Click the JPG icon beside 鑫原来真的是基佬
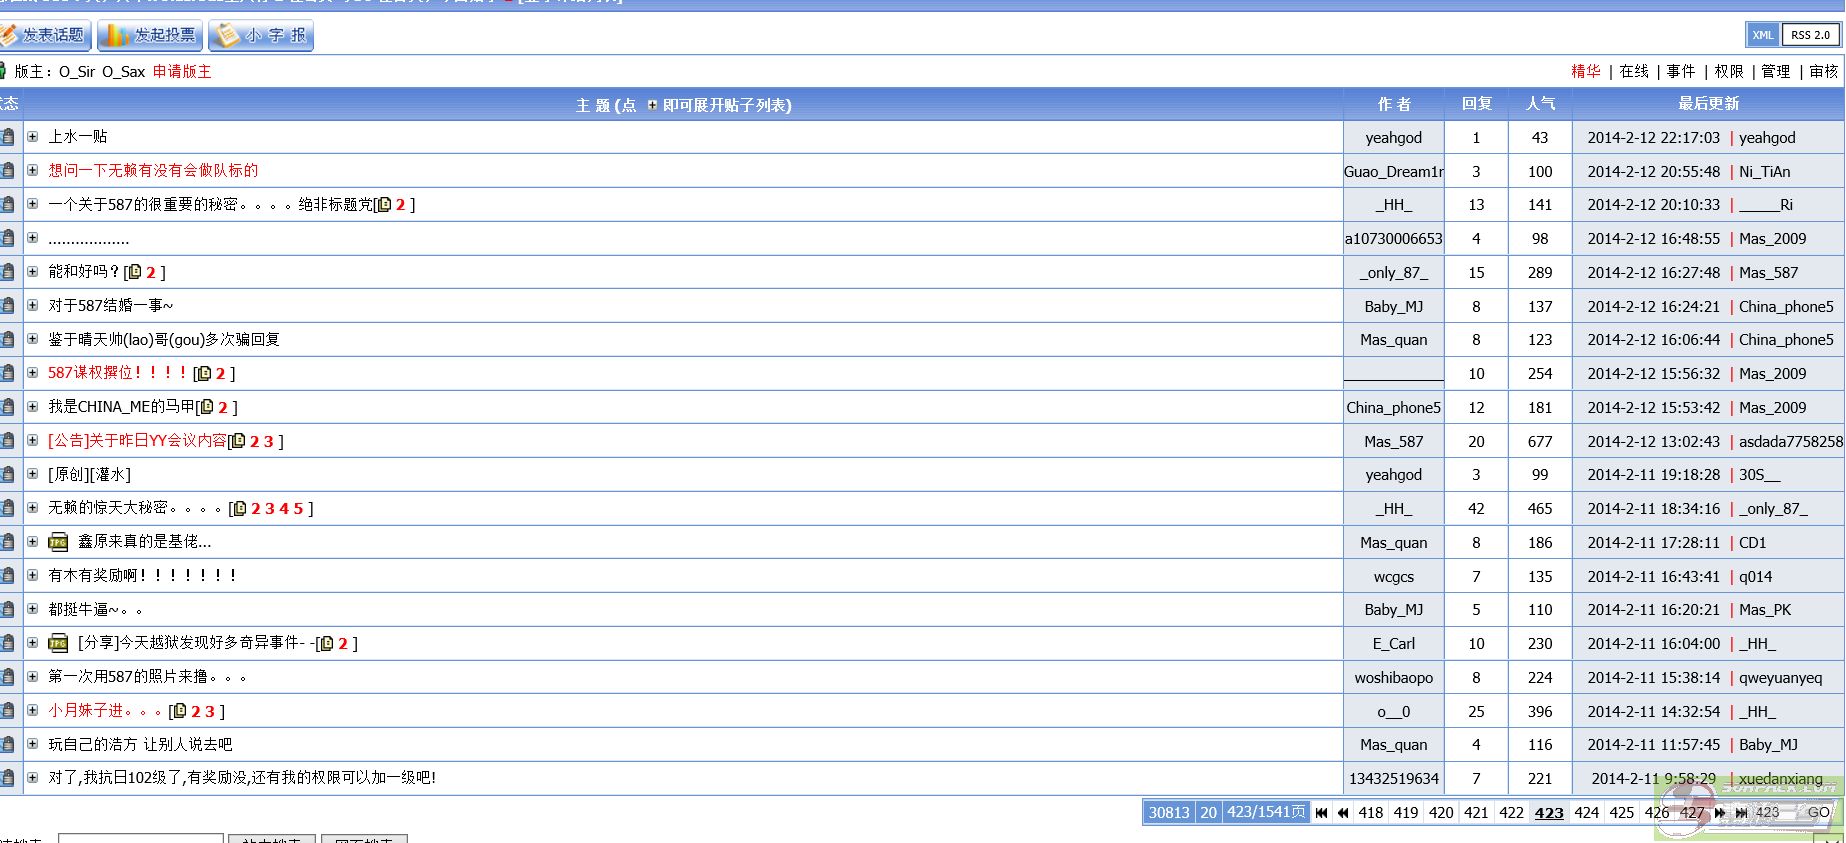This screenshot has width=1846, height=843. click(x=59, y=542)
